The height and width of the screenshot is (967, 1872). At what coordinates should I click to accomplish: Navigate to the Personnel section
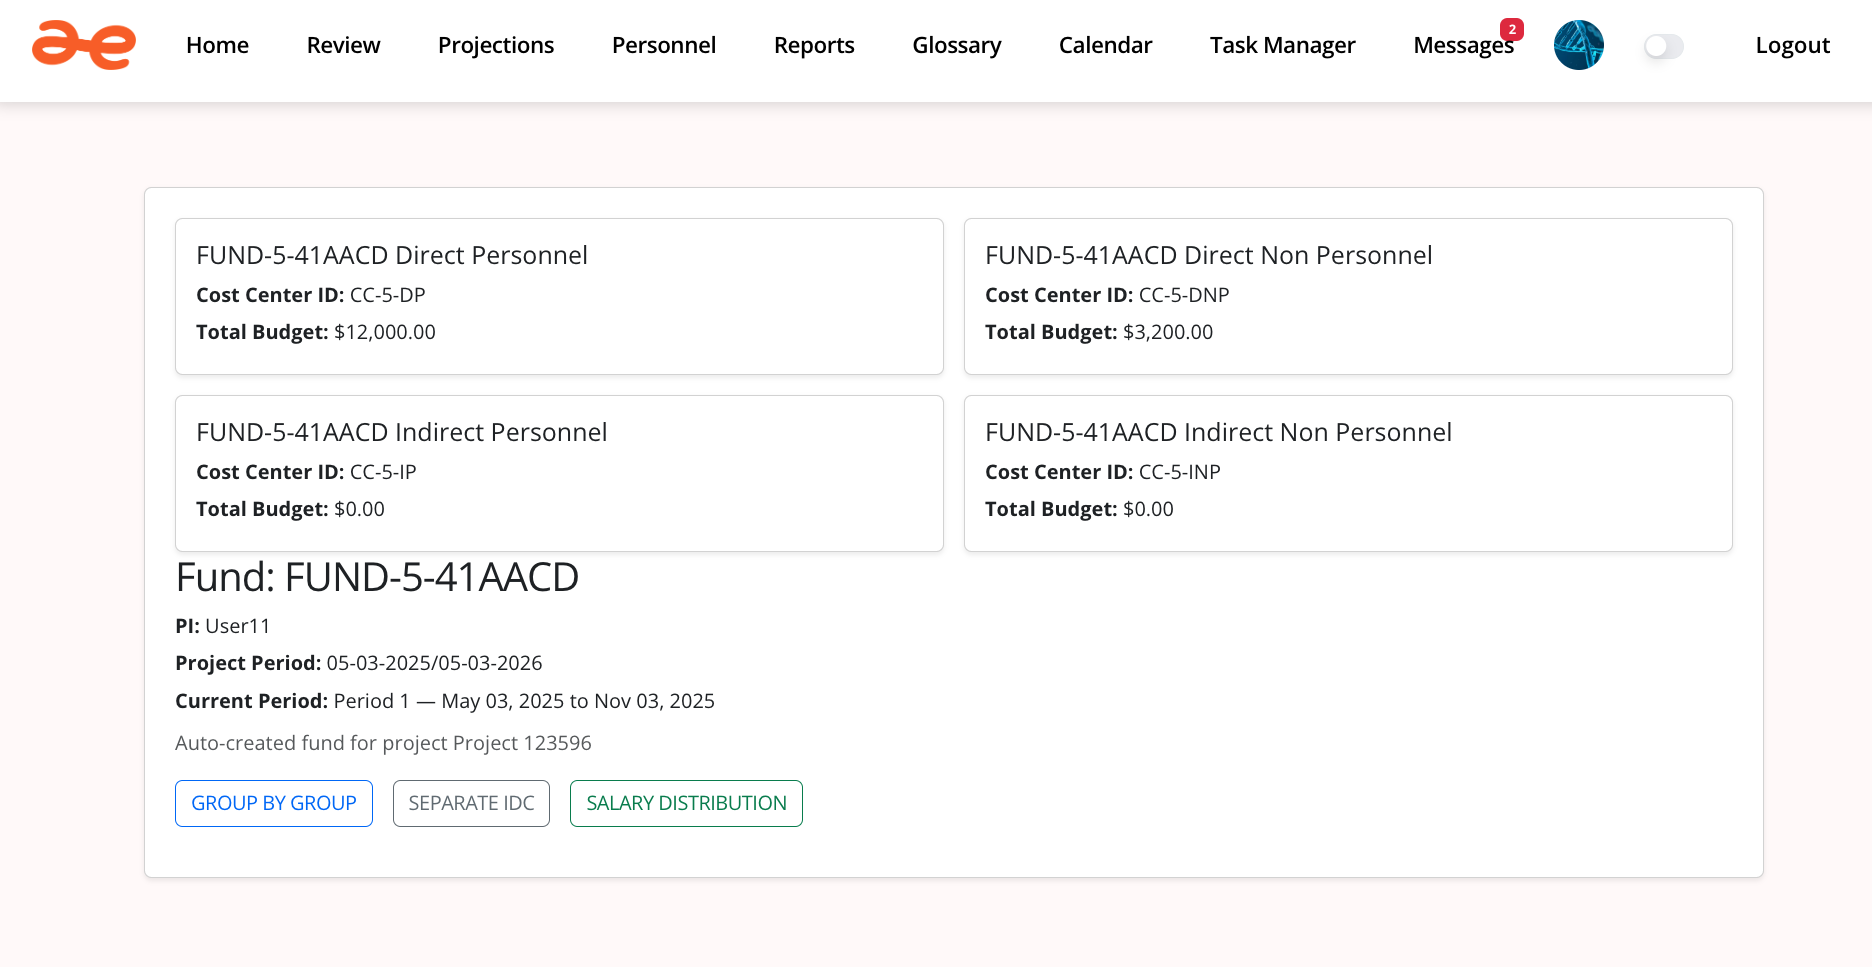pos(663,45)
